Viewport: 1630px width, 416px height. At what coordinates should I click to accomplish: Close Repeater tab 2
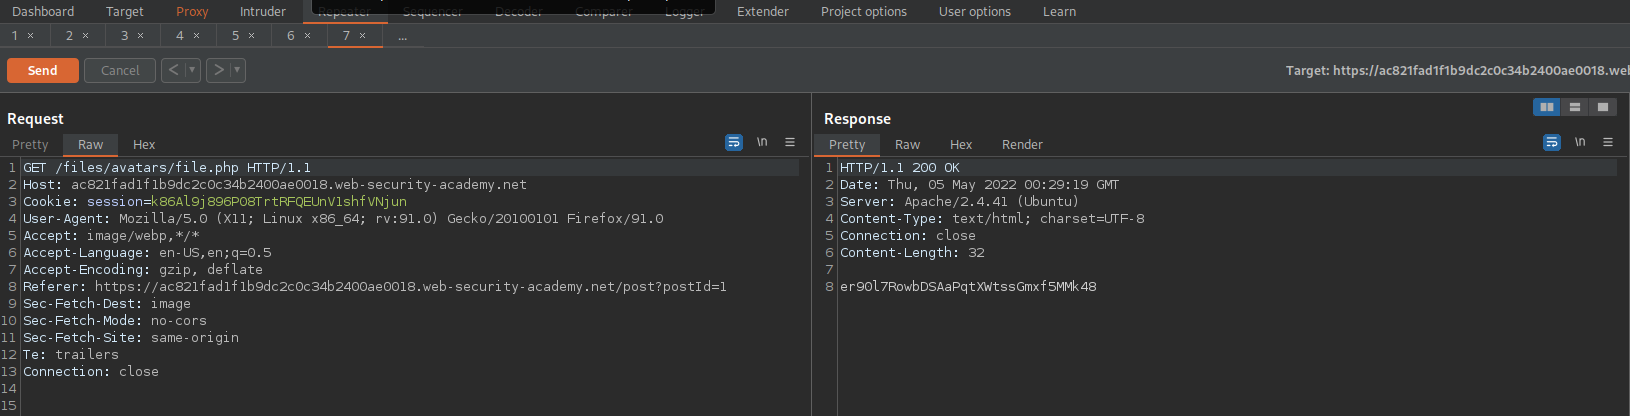pos(85,36)
